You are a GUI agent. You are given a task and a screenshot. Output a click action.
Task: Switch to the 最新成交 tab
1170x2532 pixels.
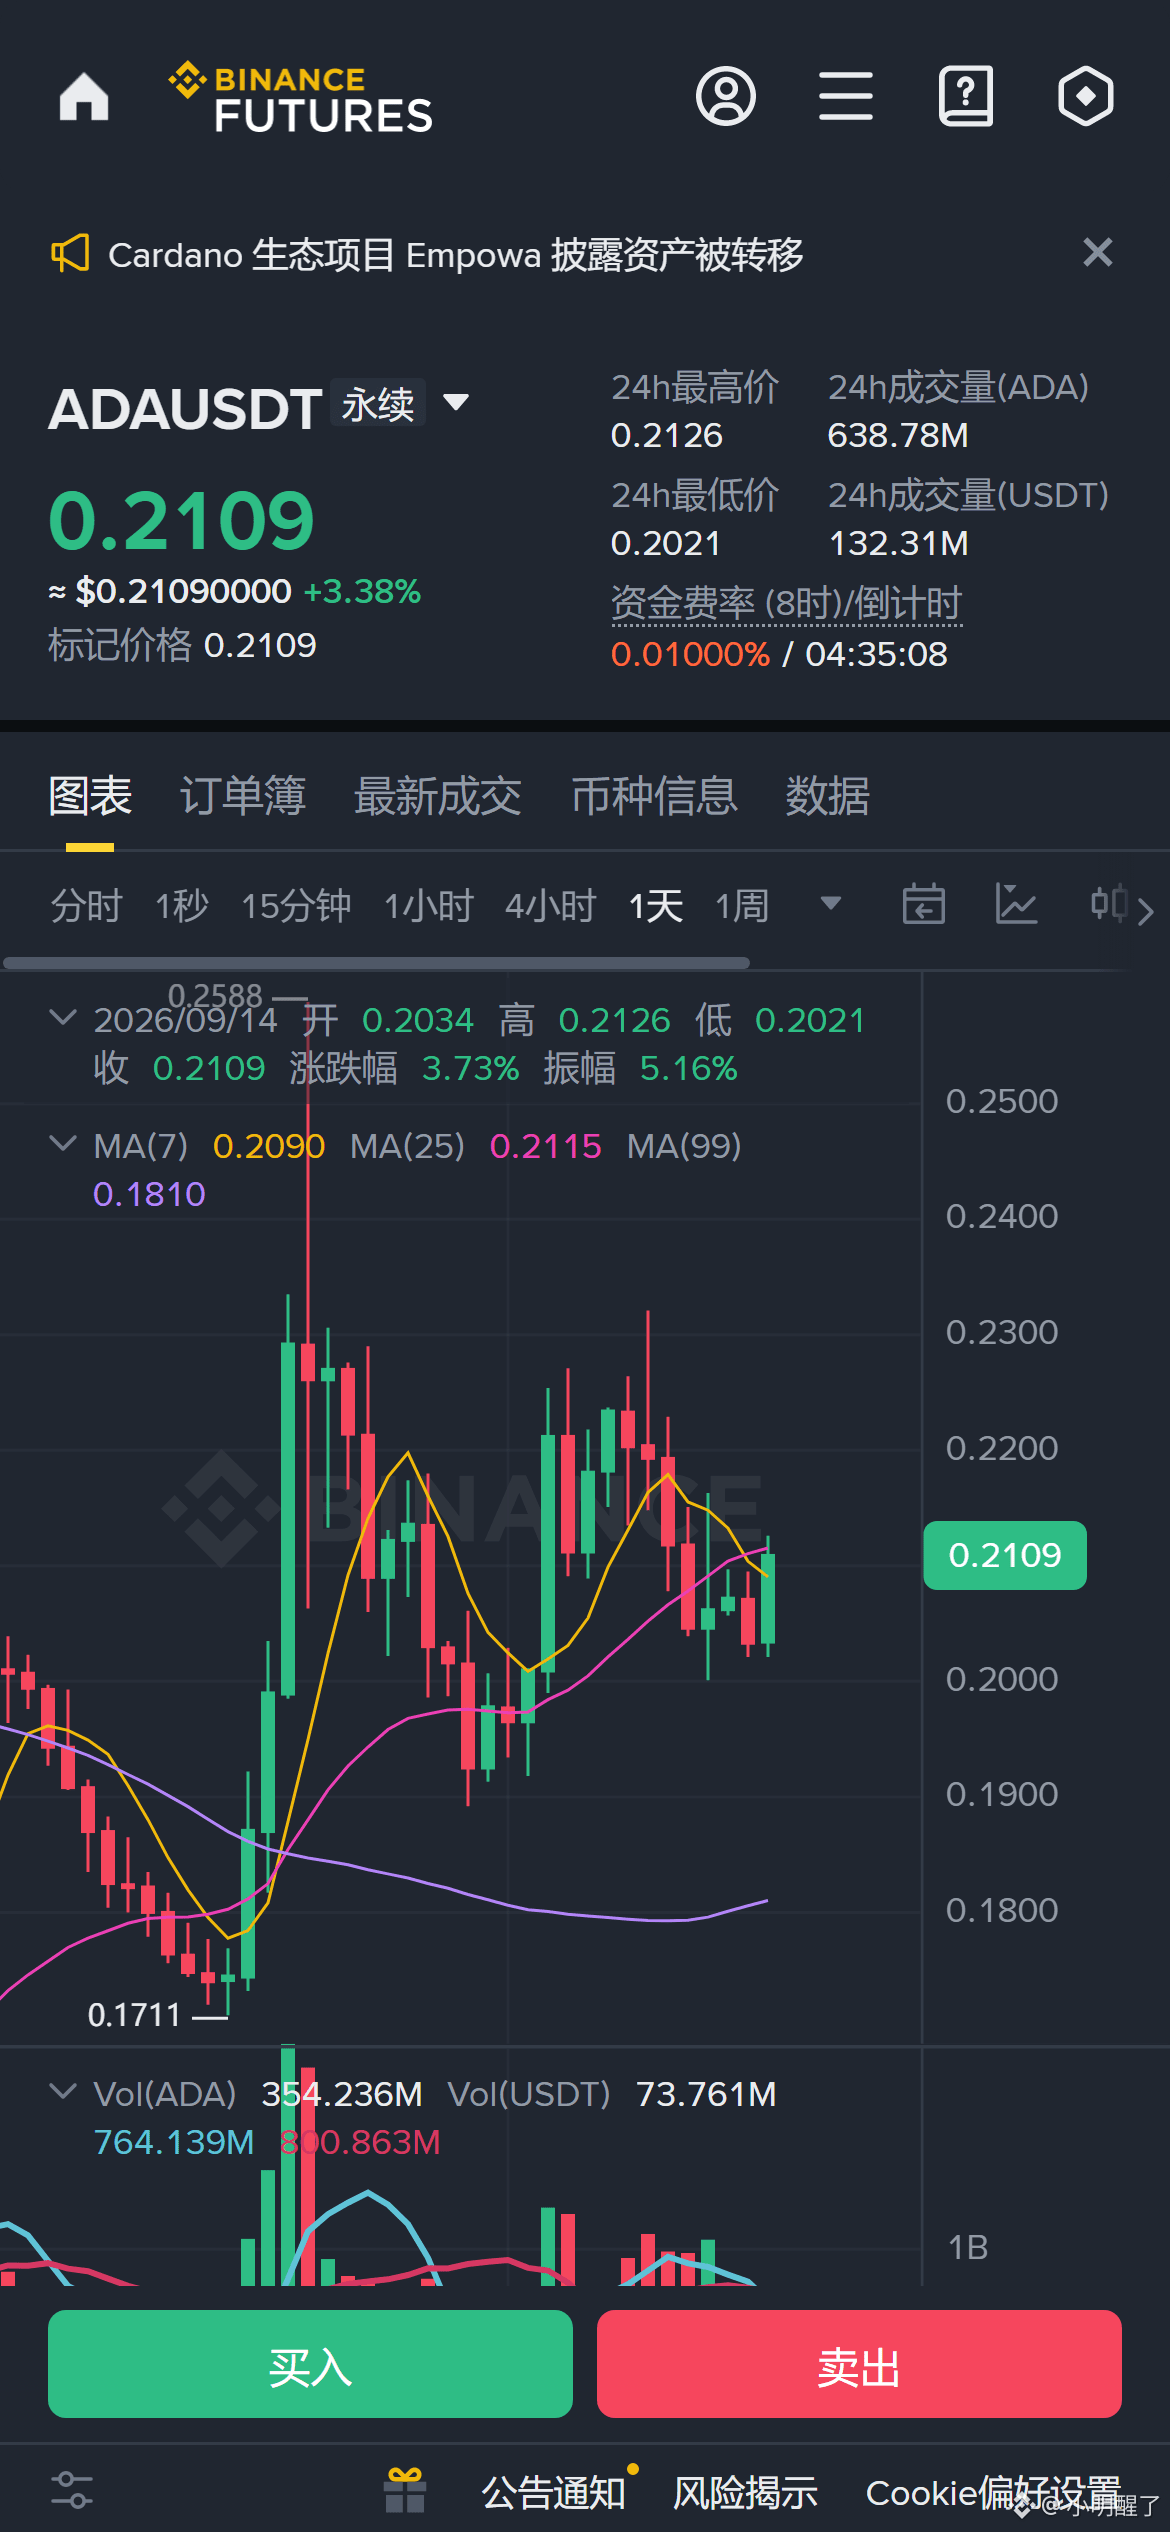[x=438, y=797]
